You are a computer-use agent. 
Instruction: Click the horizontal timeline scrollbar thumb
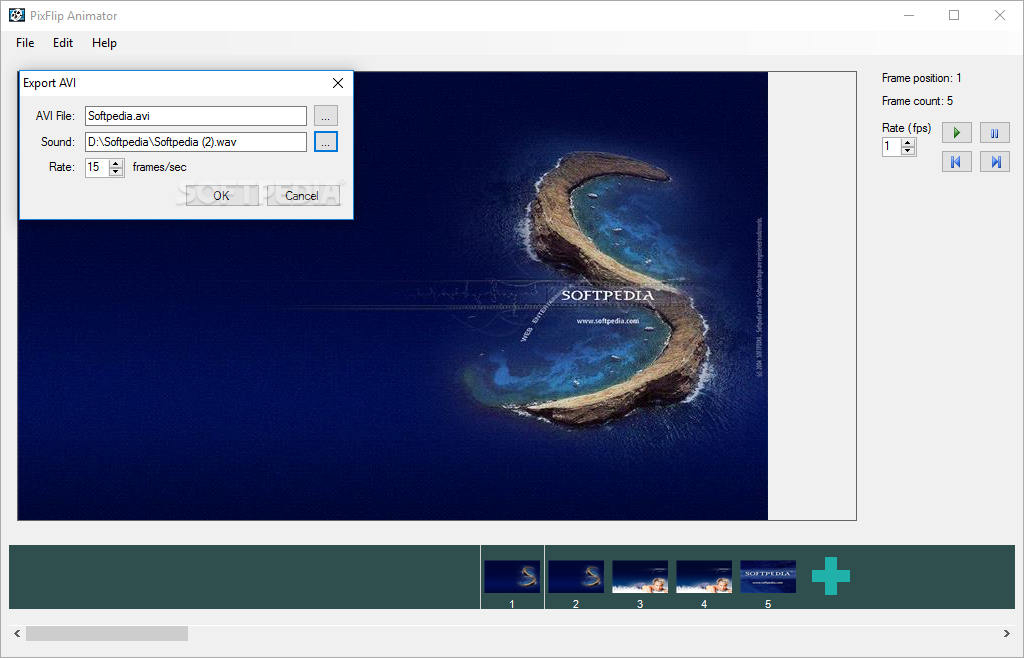pos(107,633)
